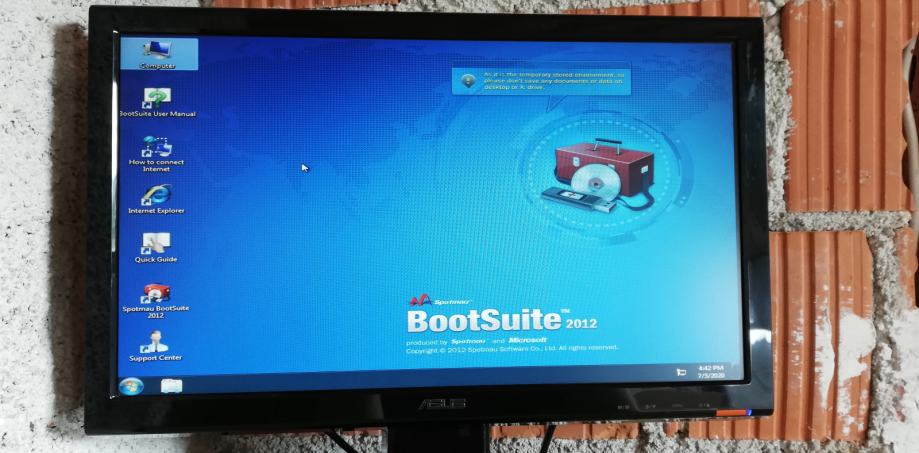Click the Action Center flag in tray
919x453 pixels.
681,372
